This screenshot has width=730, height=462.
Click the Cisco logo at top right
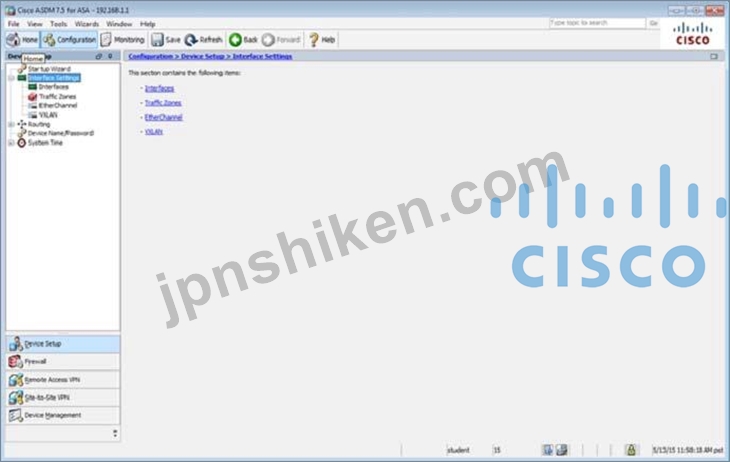pos(693,34)
